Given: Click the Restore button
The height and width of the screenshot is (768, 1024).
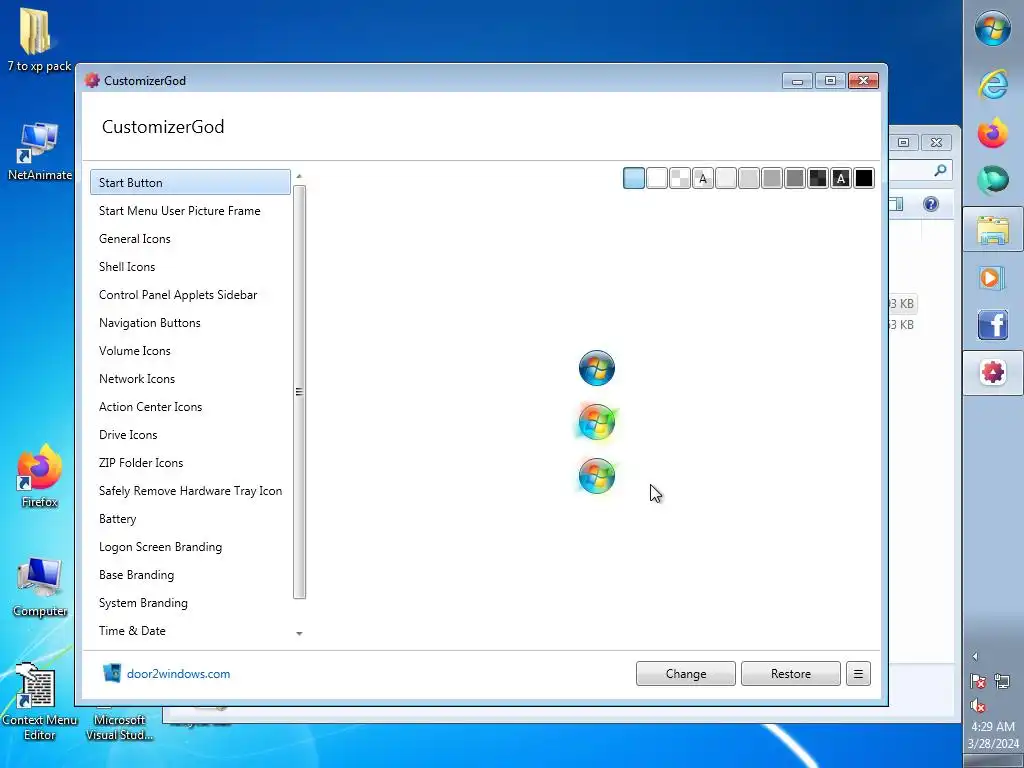Looking at the screenshot, I should coord(791,673).
